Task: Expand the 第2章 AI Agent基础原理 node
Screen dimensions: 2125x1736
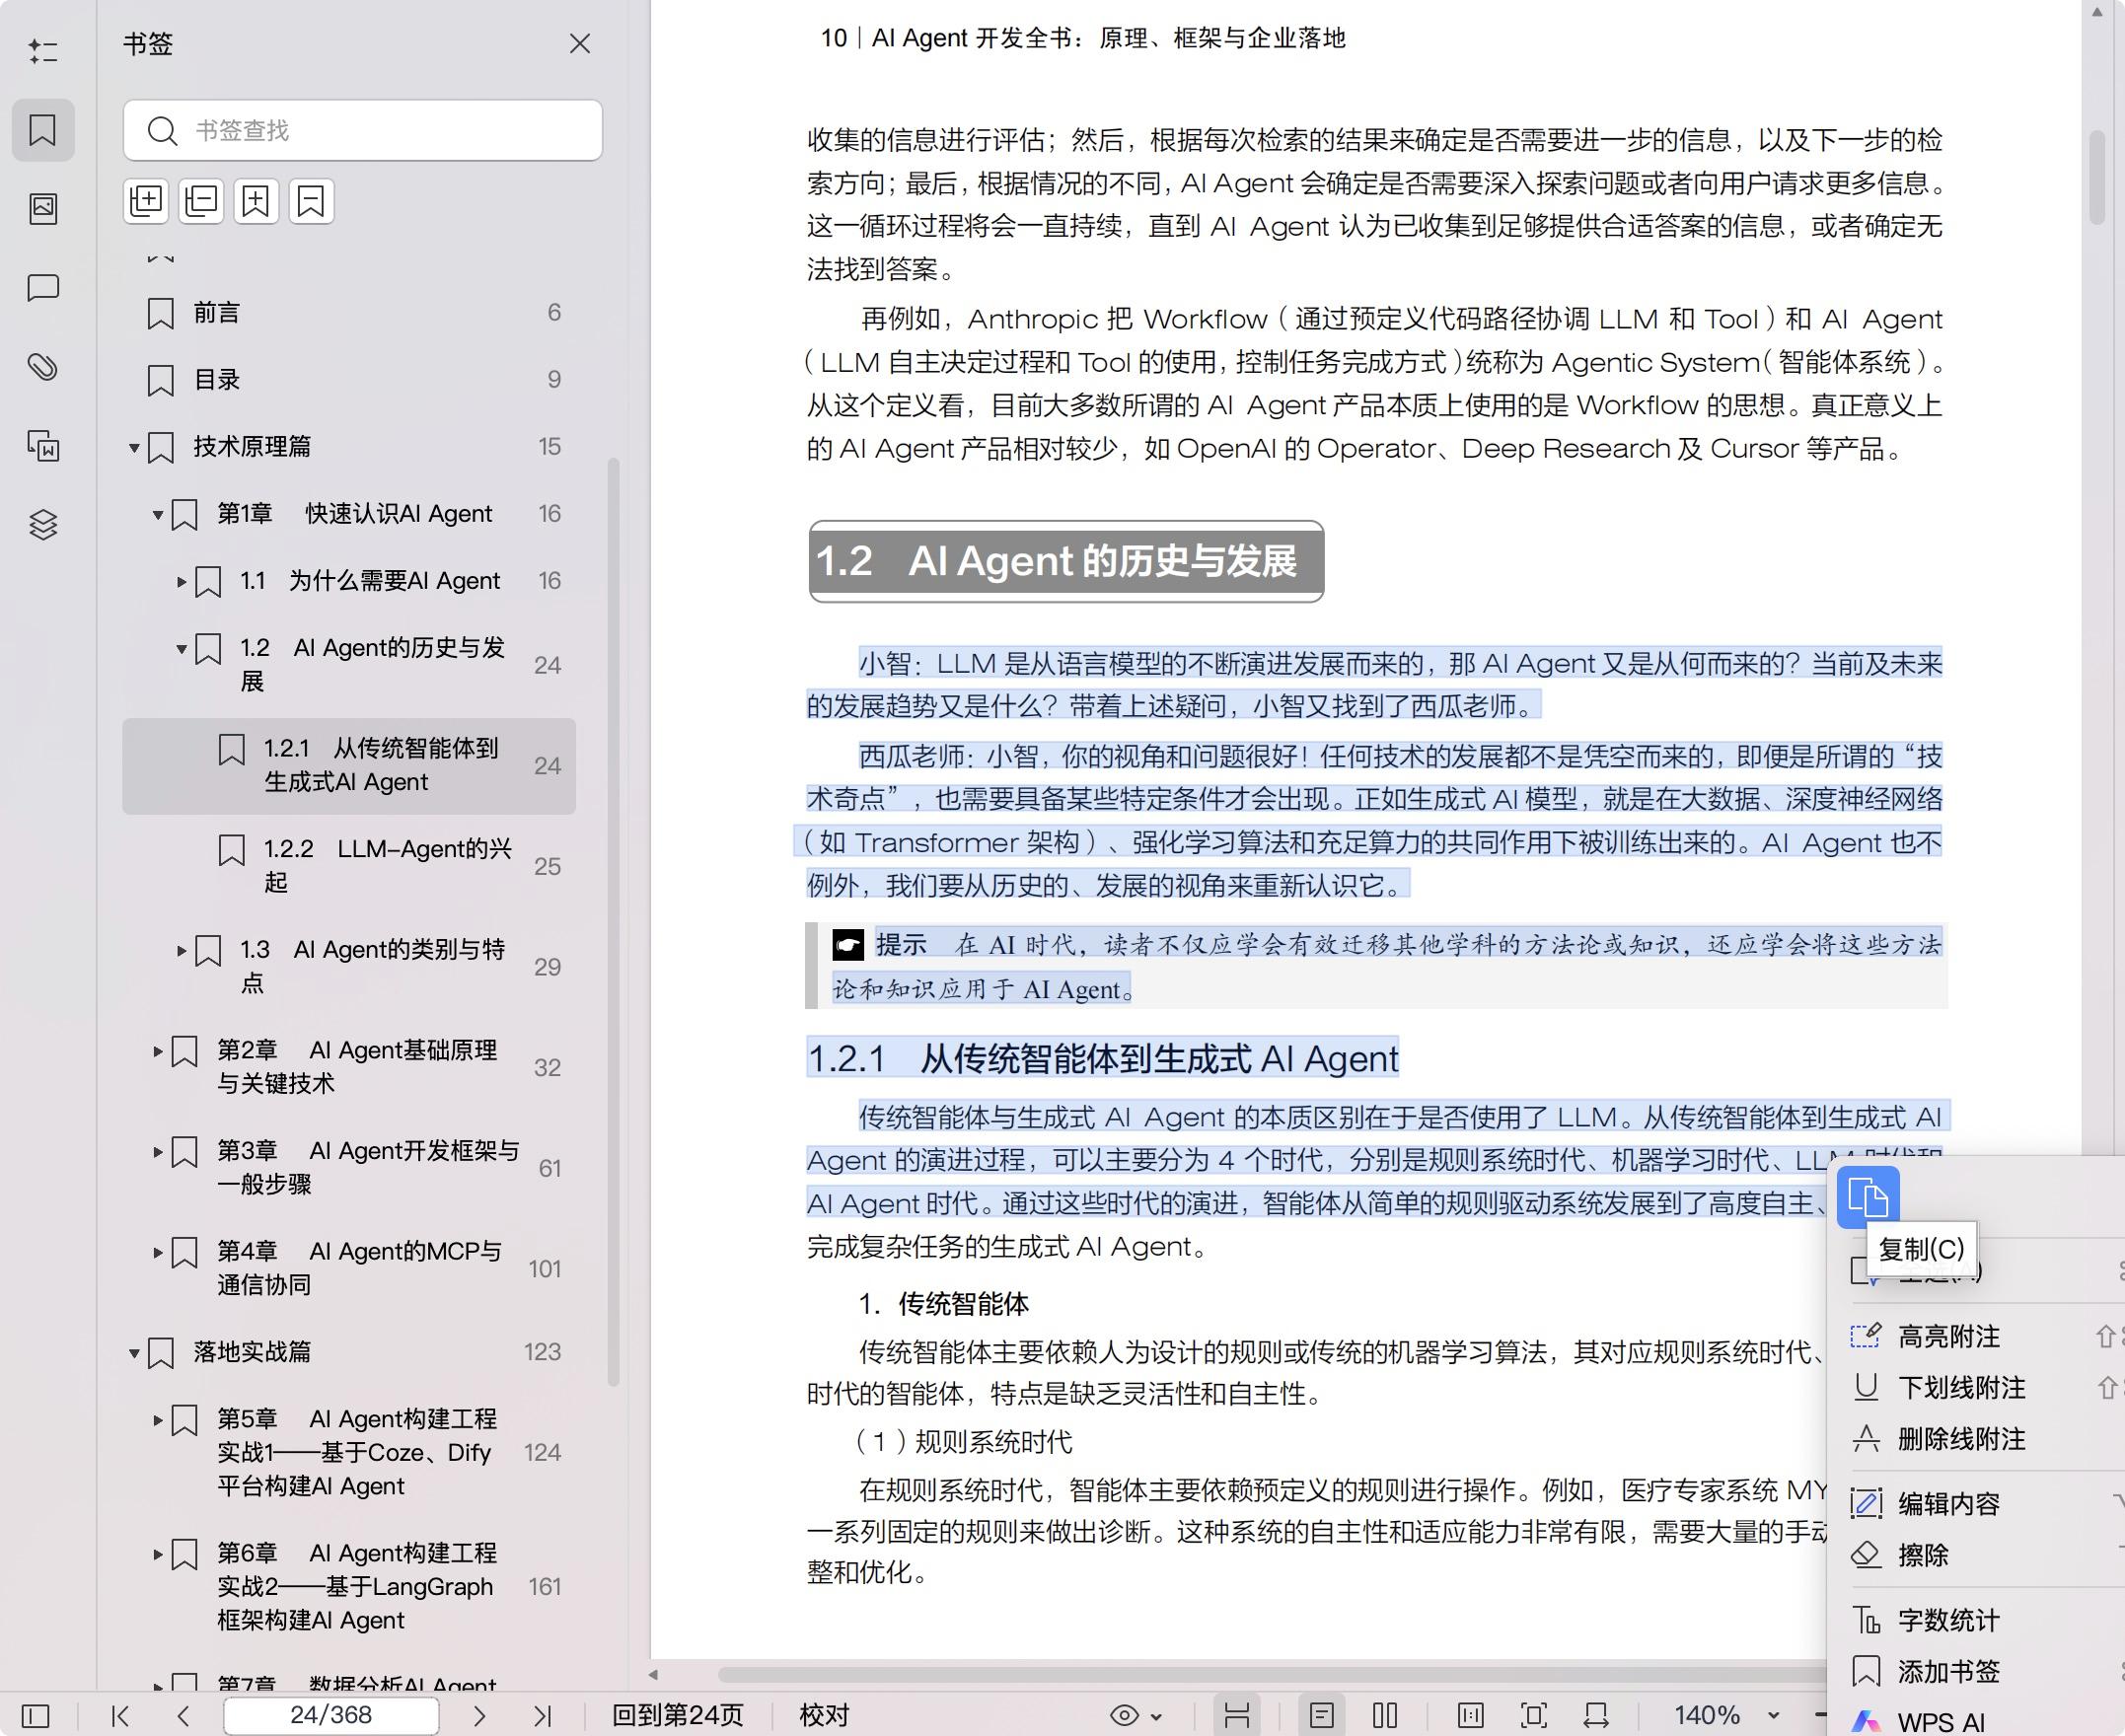Action: (x=158, y=1051)
